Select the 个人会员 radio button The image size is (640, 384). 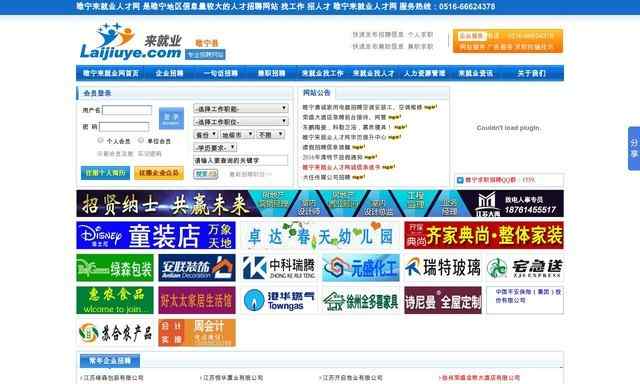[x=100, y=140]
